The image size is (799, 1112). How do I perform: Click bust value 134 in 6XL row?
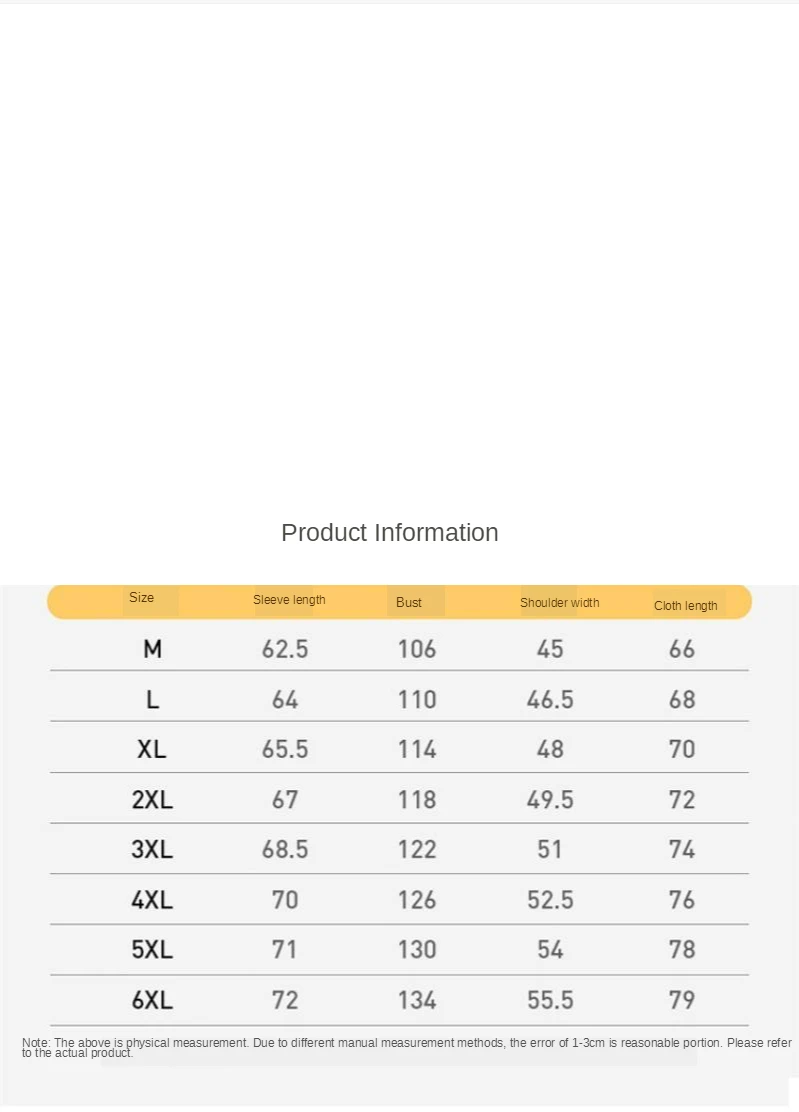click(417, 1000)
